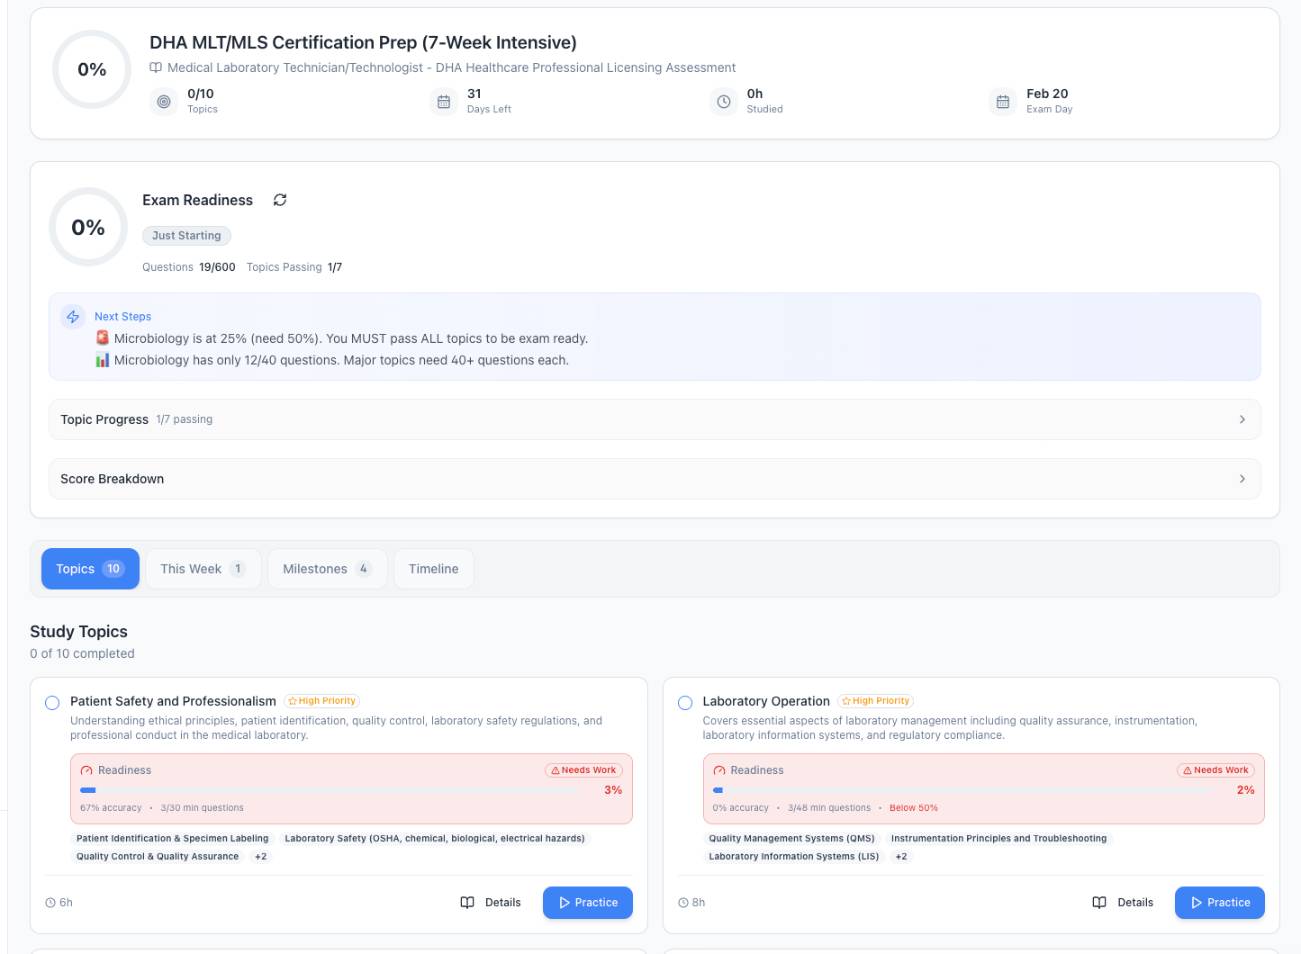Click the target icon next to 0/10 Topics
This screenshot has height=954, width=1301.
[164, 101]
